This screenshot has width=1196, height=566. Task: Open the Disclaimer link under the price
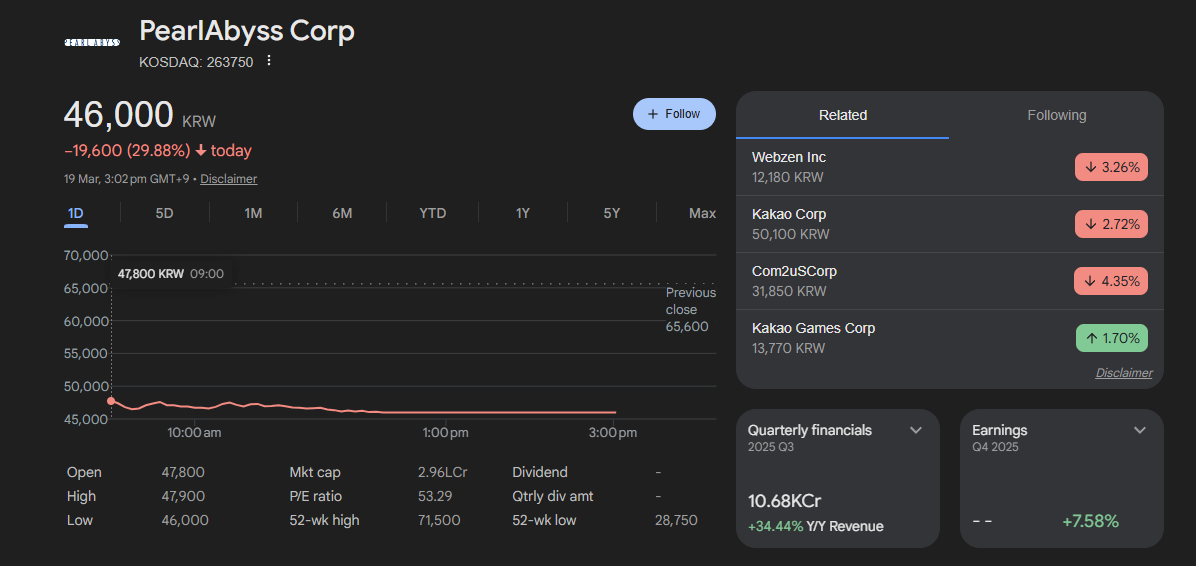(x=228, y=179)
